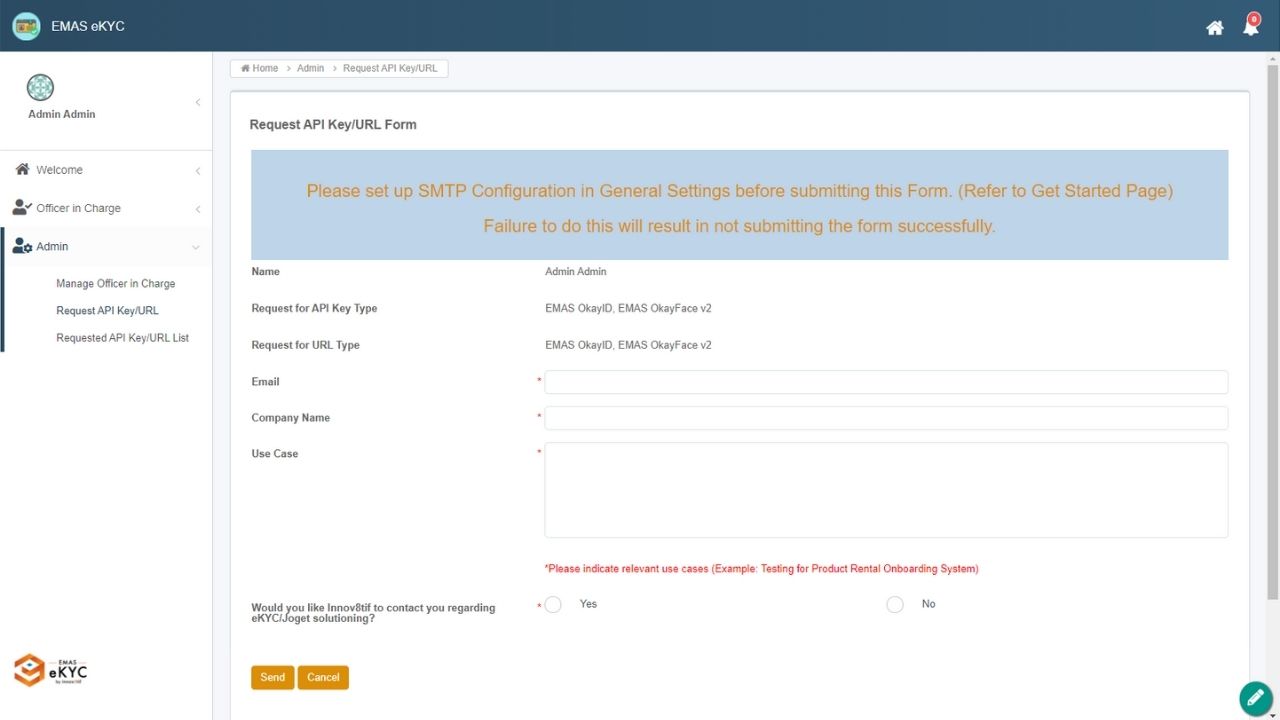Open the Welcome menu item
This screenshot has height=720, width=1280.
[106, 170]
